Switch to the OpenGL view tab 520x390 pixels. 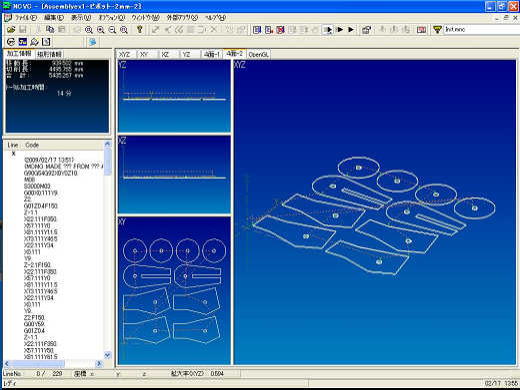258,54
